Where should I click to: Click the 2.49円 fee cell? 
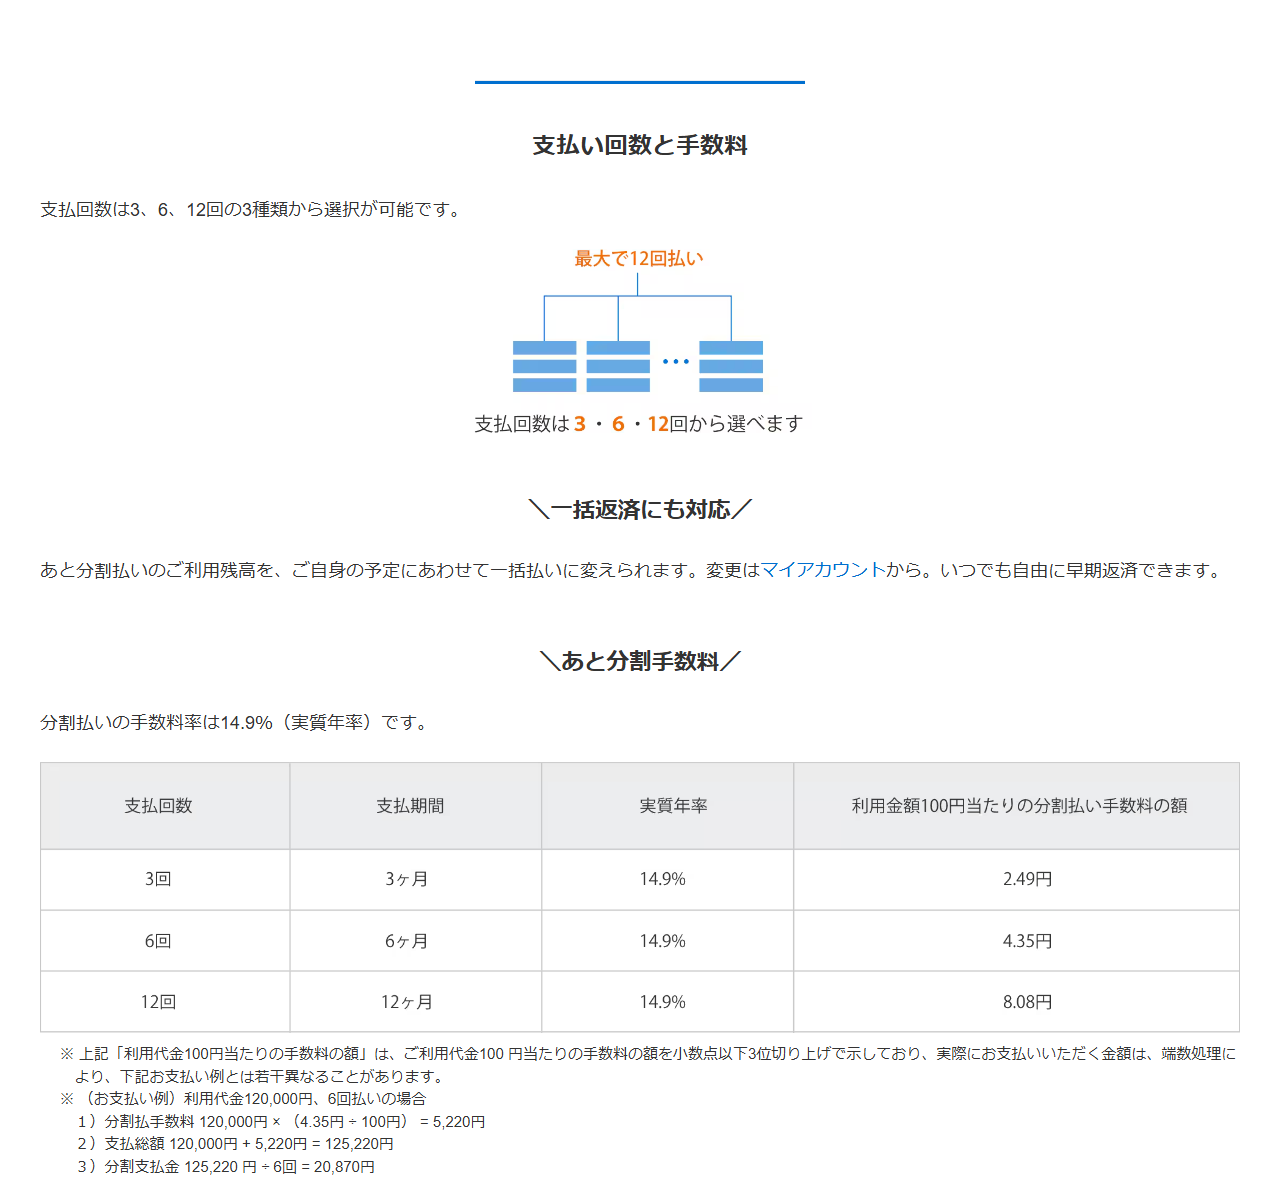pyautogui.click(x=1017, y=880)
